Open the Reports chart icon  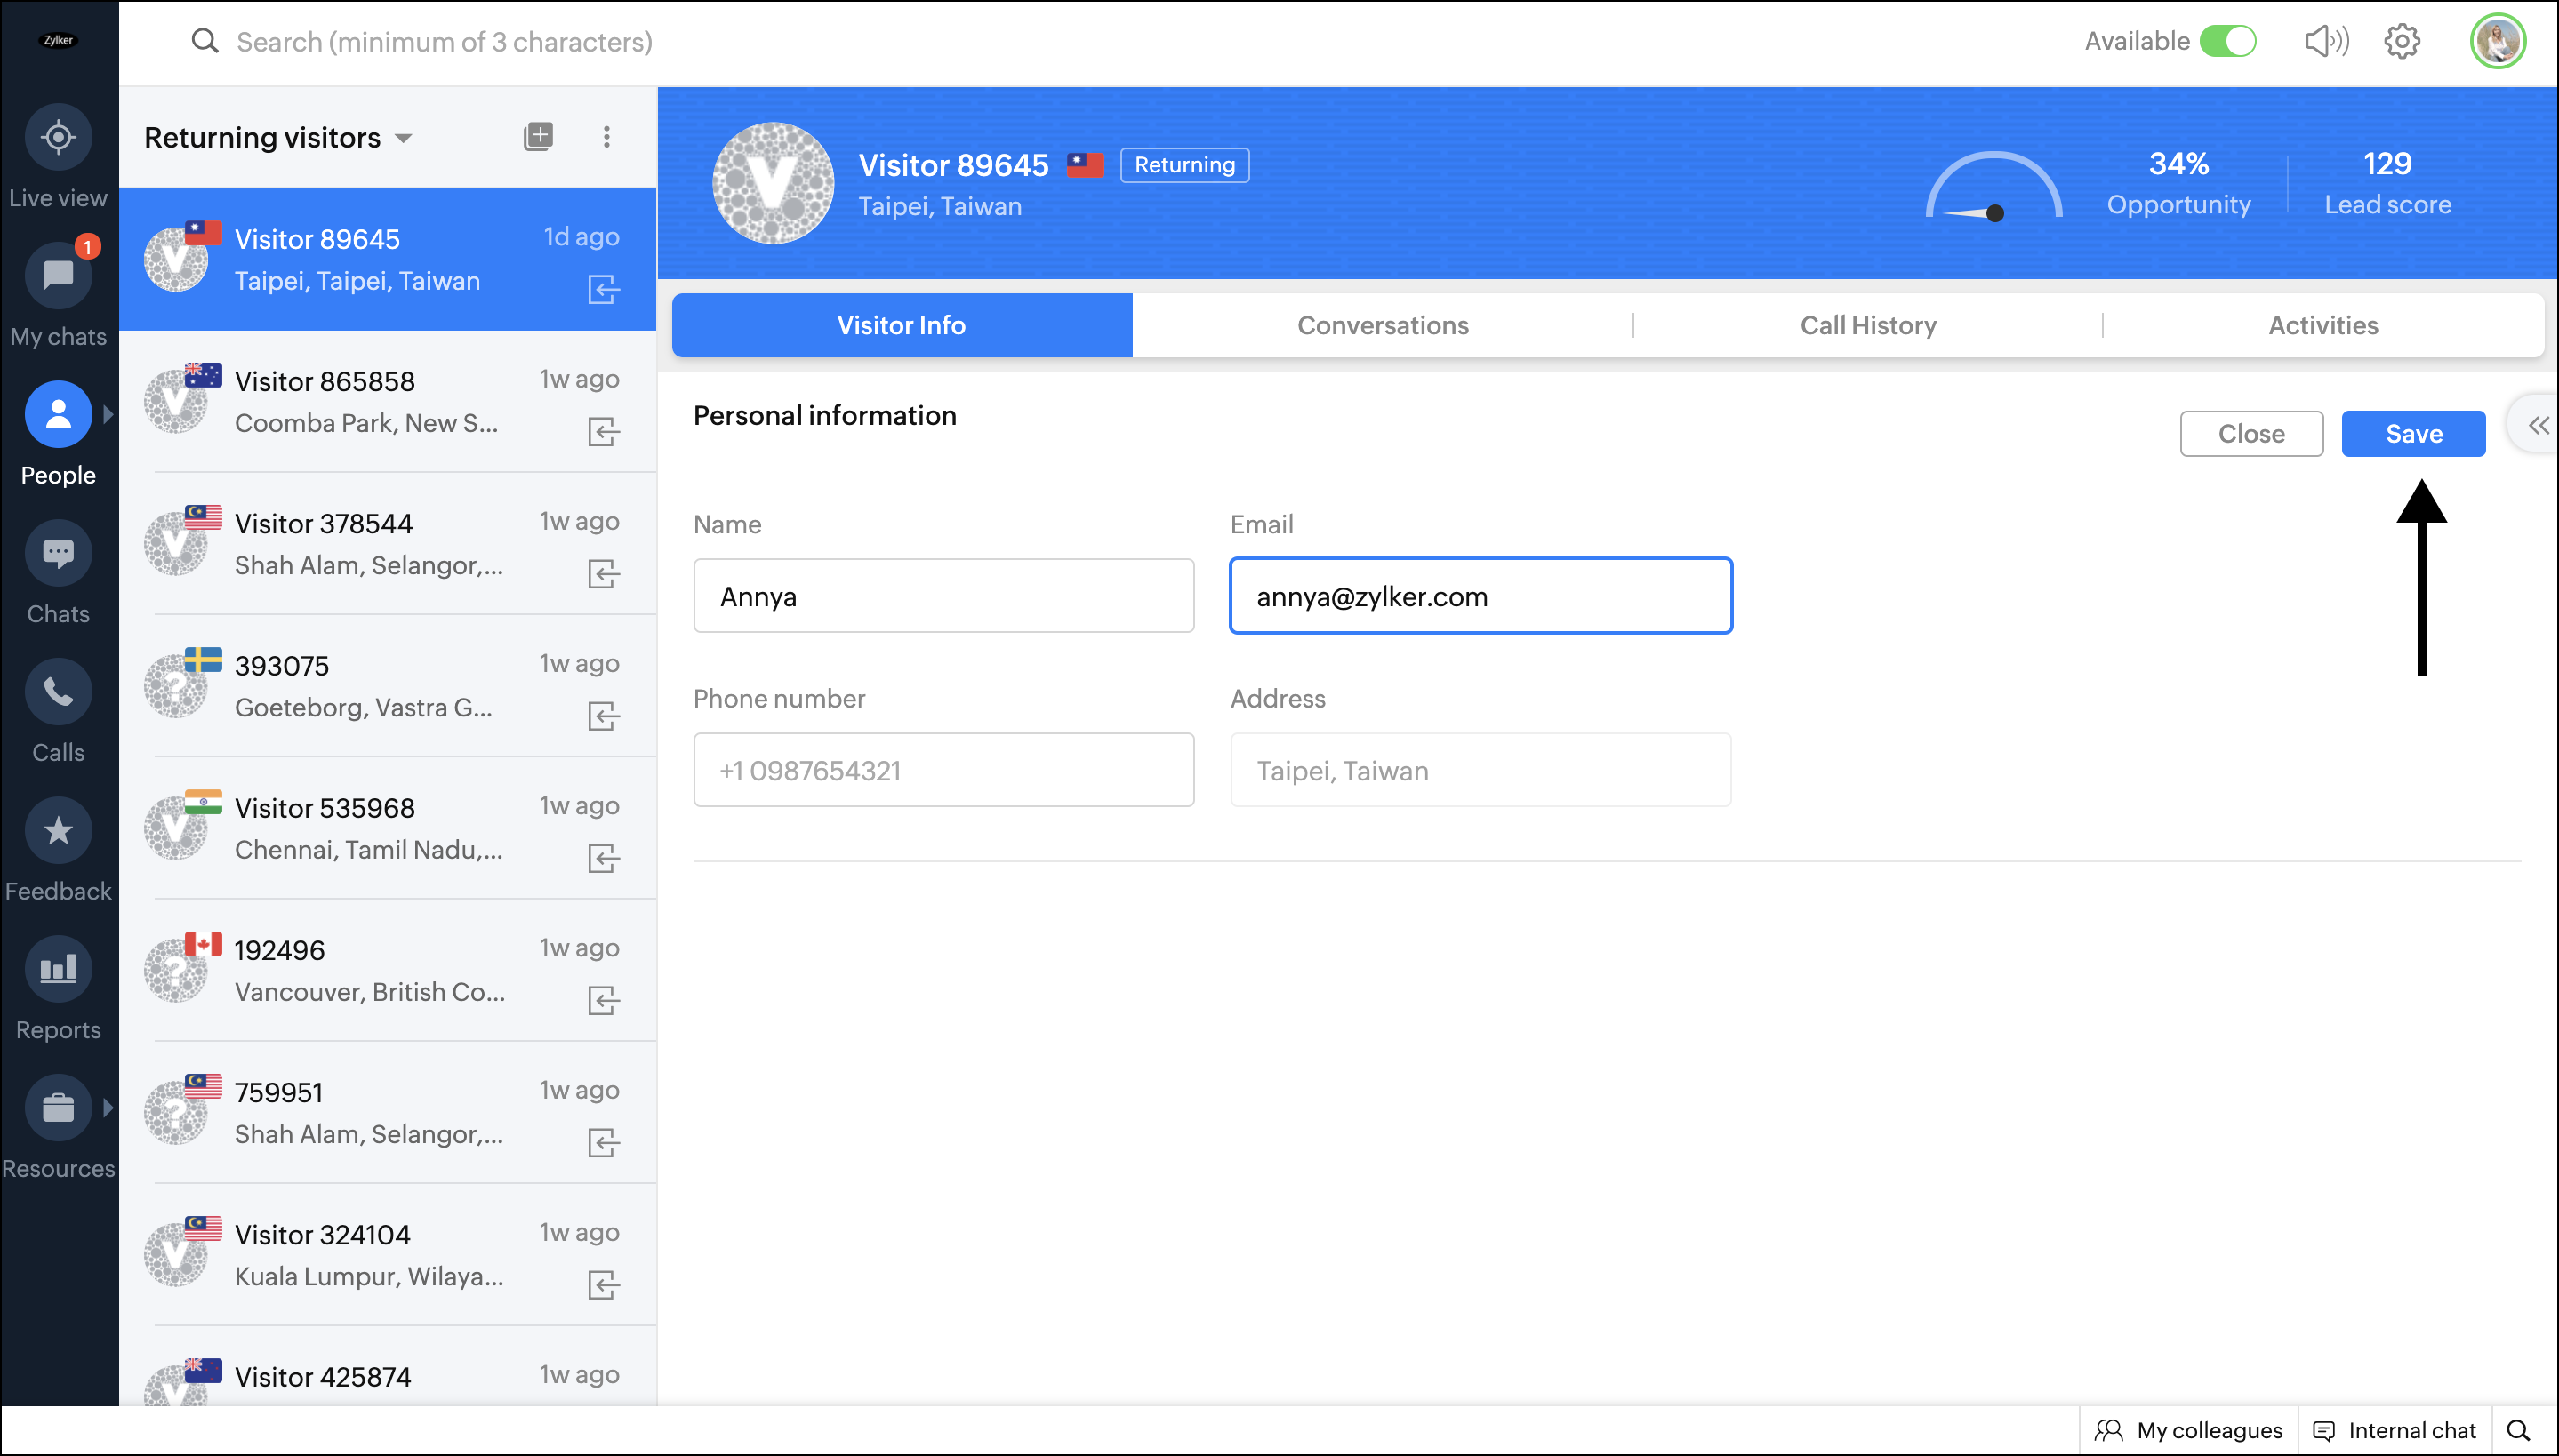(x=58, y=969)
